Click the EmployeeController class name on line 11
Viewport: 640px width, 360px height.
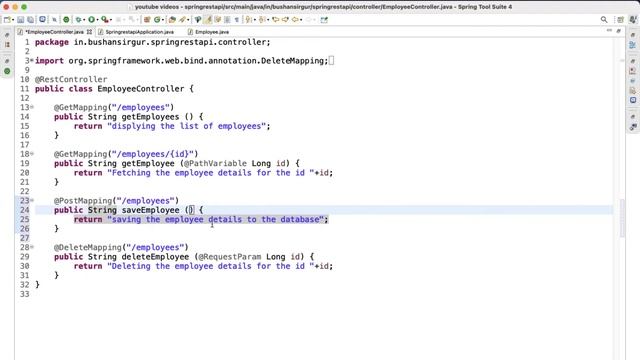click(x=140, y=89)
